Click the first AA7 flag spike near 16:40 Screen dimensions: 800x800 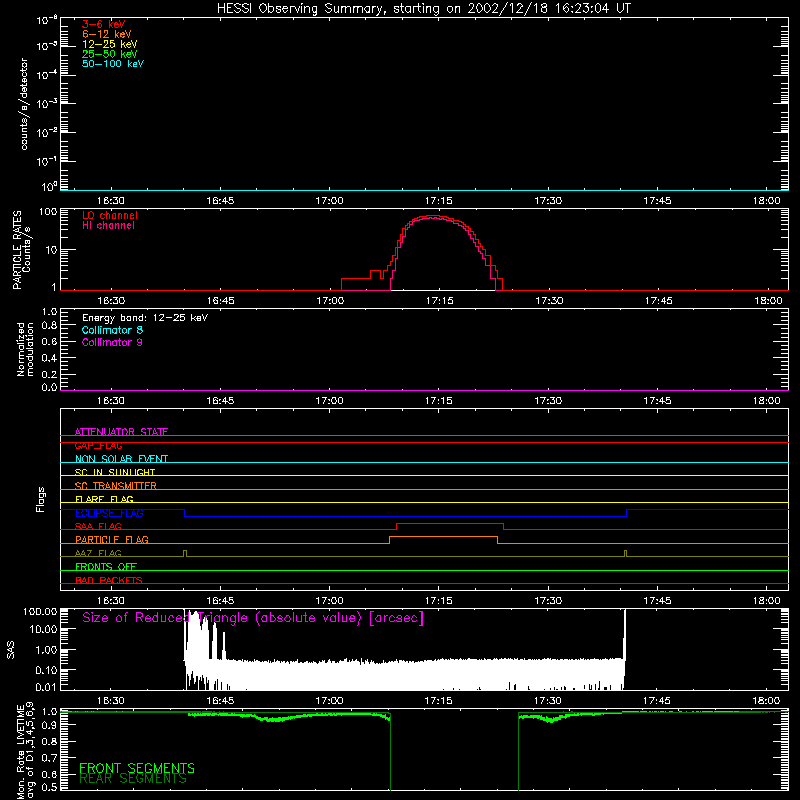[x=185, y=553]
